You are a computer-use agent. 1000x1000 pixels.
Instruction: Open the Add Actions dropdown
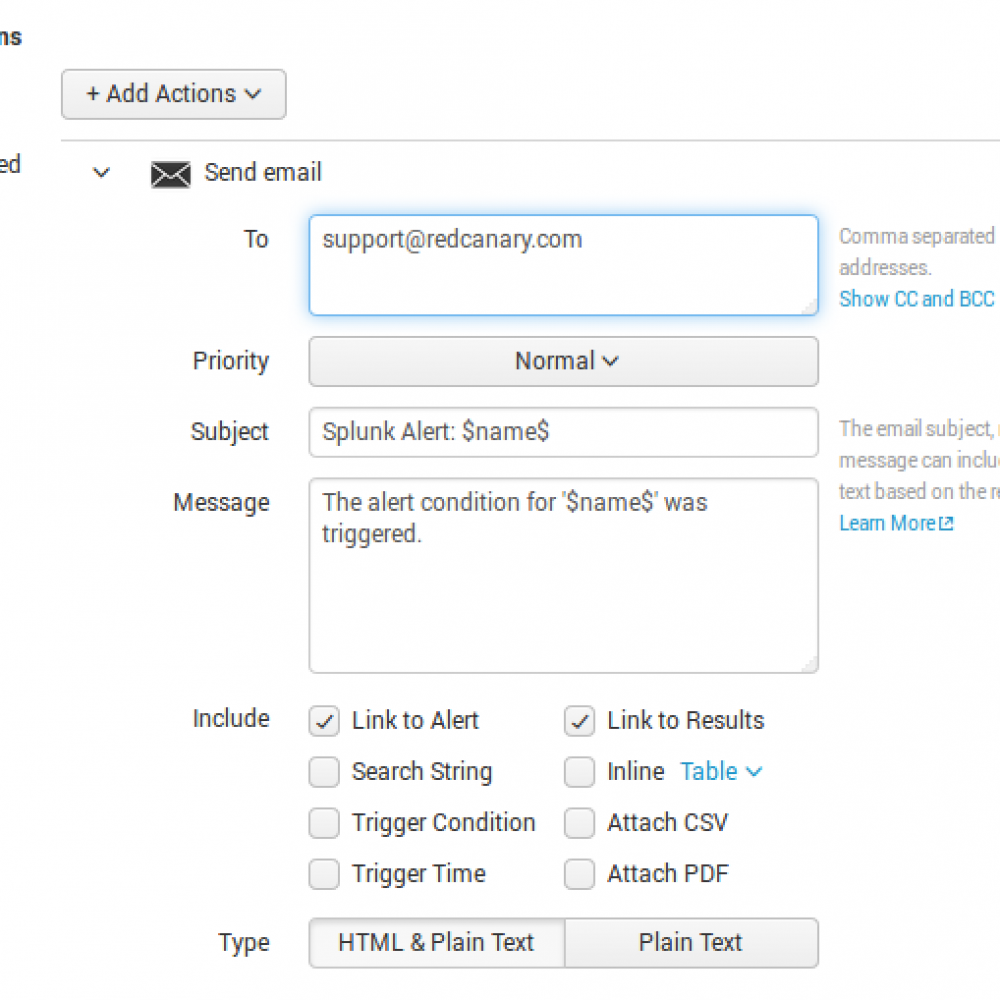(x=174, y=94)
